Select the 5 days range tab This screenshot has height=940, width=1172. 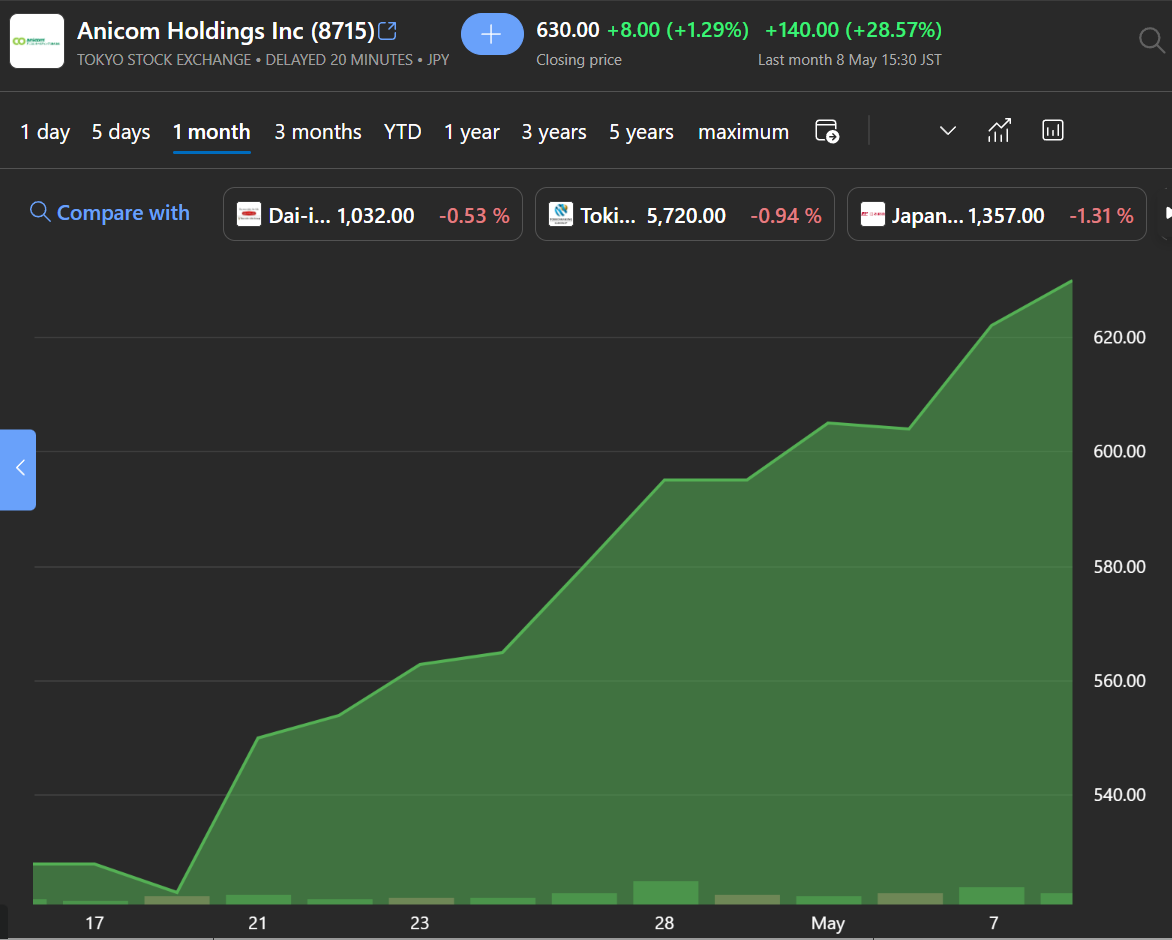point(121,132)
